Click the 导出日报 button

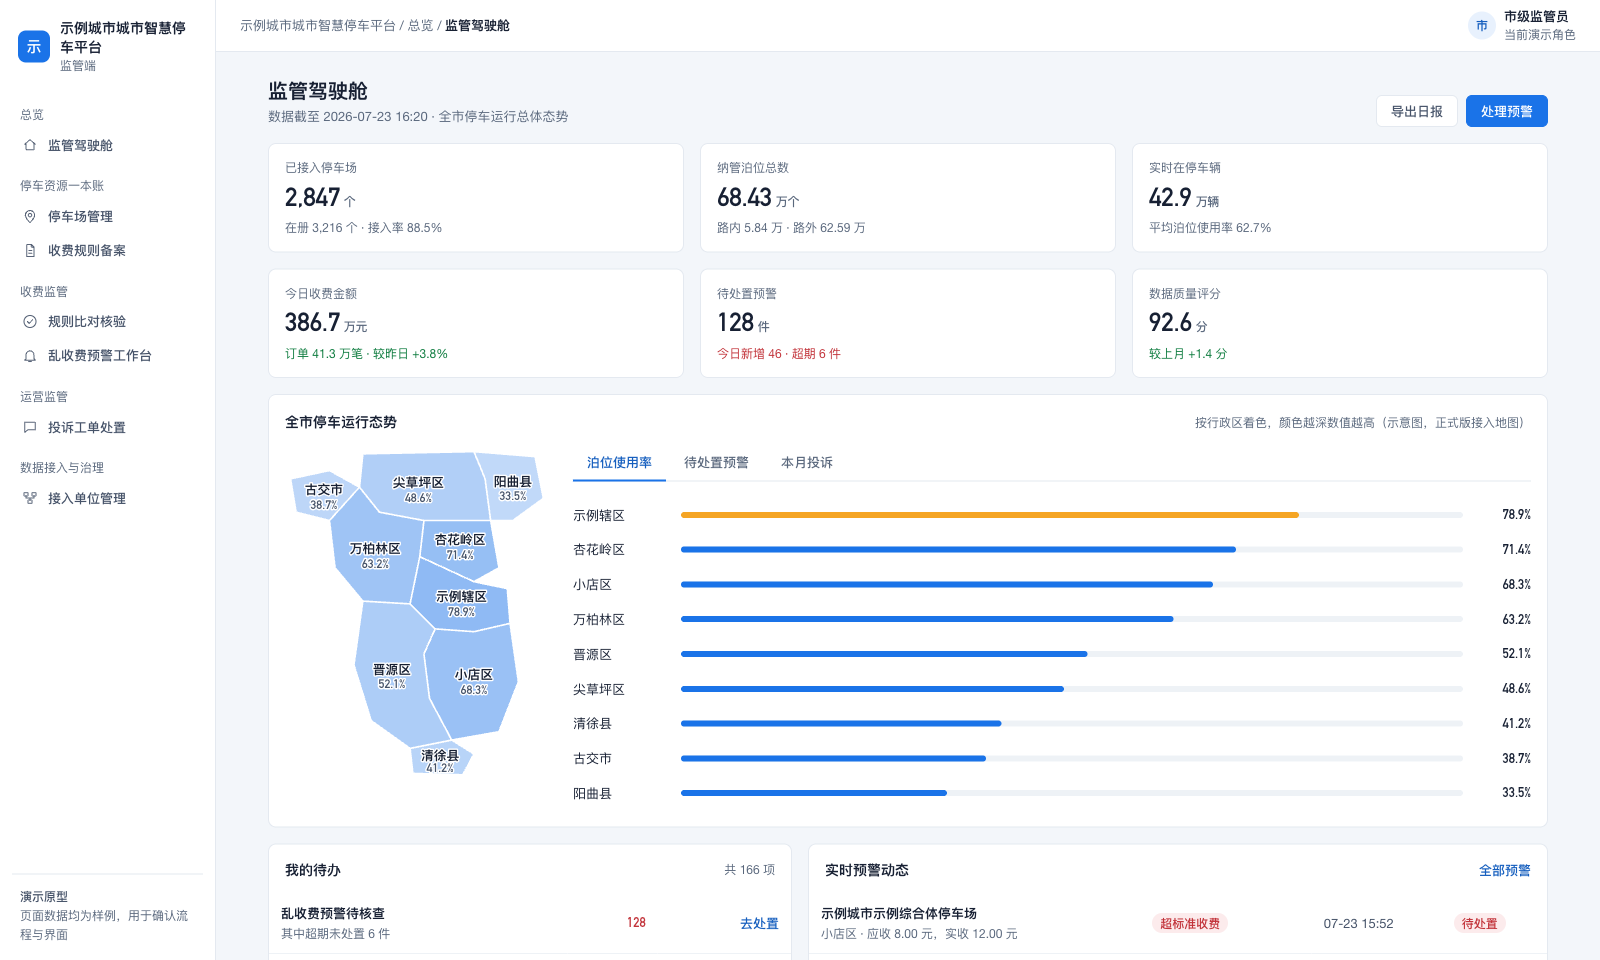(x=1417, y=111)
